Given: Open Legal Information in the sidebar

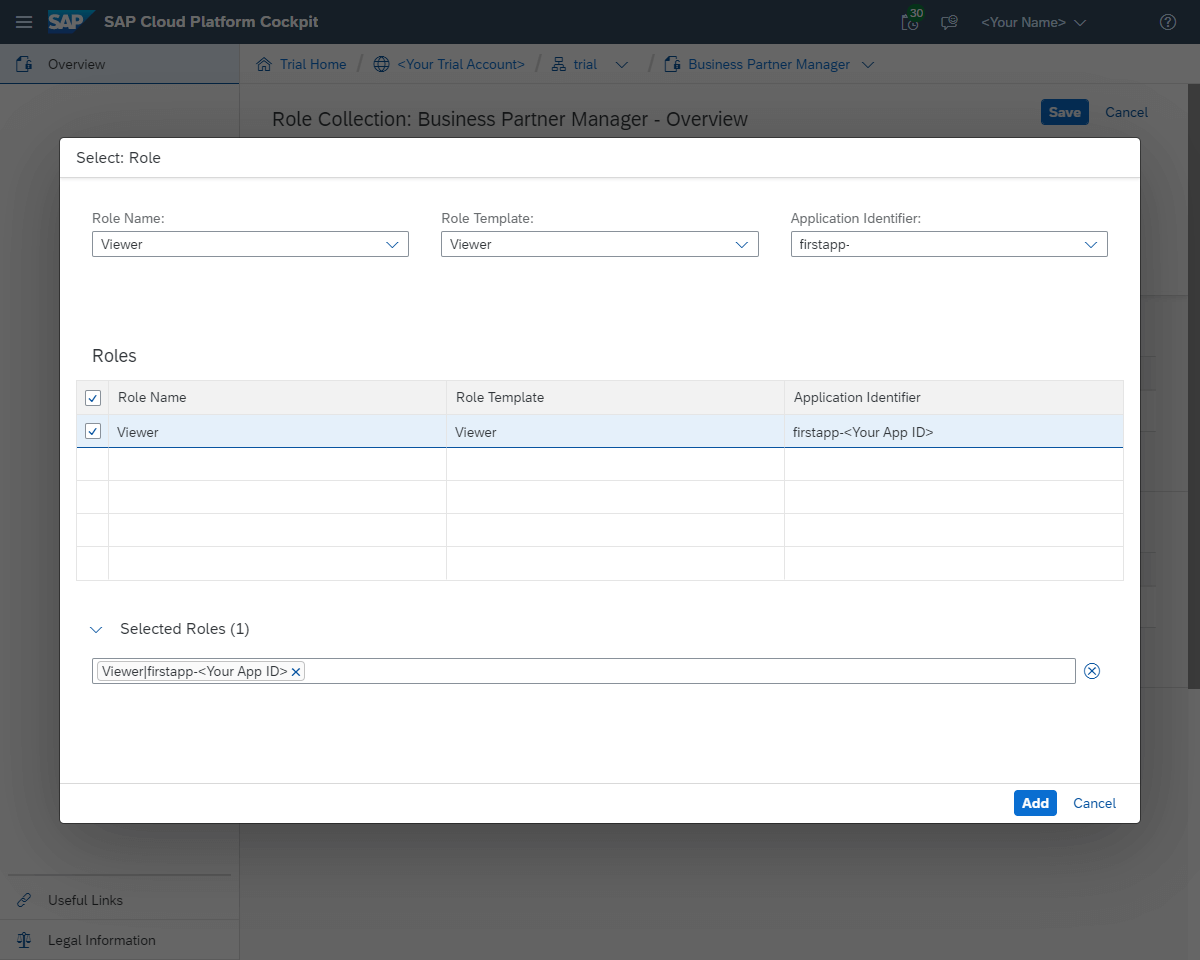Looking at the screenshot, I should [120, 940].
